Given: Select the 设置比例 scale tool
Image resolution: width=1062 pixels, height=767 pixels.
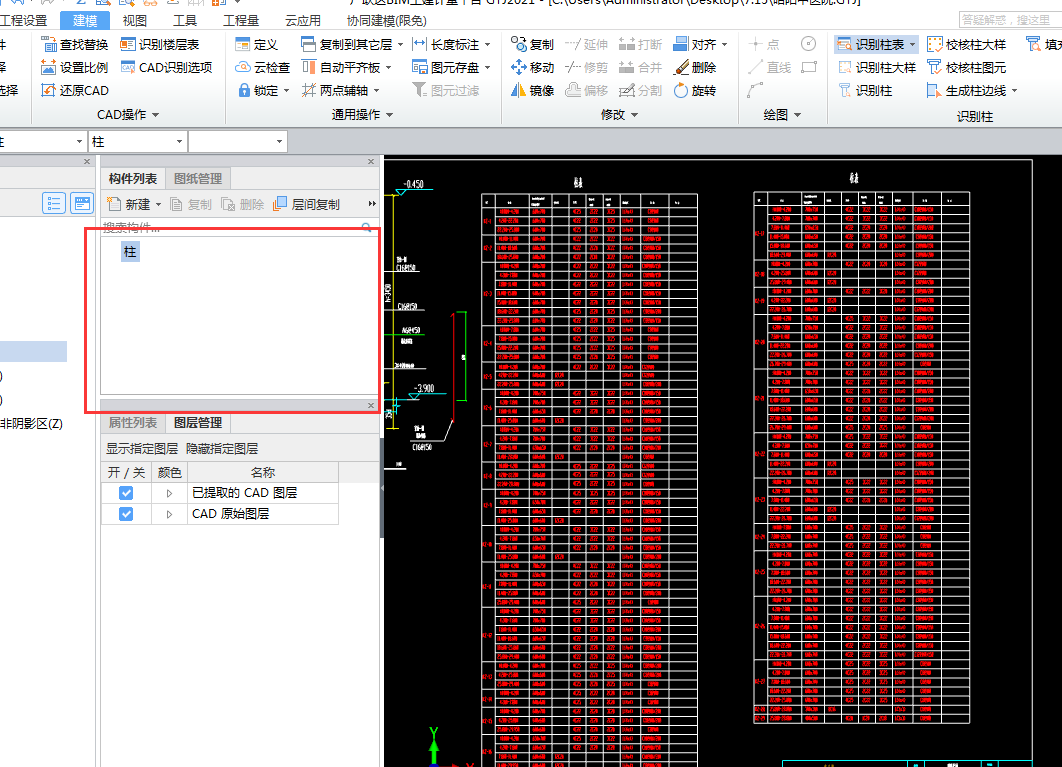Looking at the screenshot, I should [x=75, y=68].
